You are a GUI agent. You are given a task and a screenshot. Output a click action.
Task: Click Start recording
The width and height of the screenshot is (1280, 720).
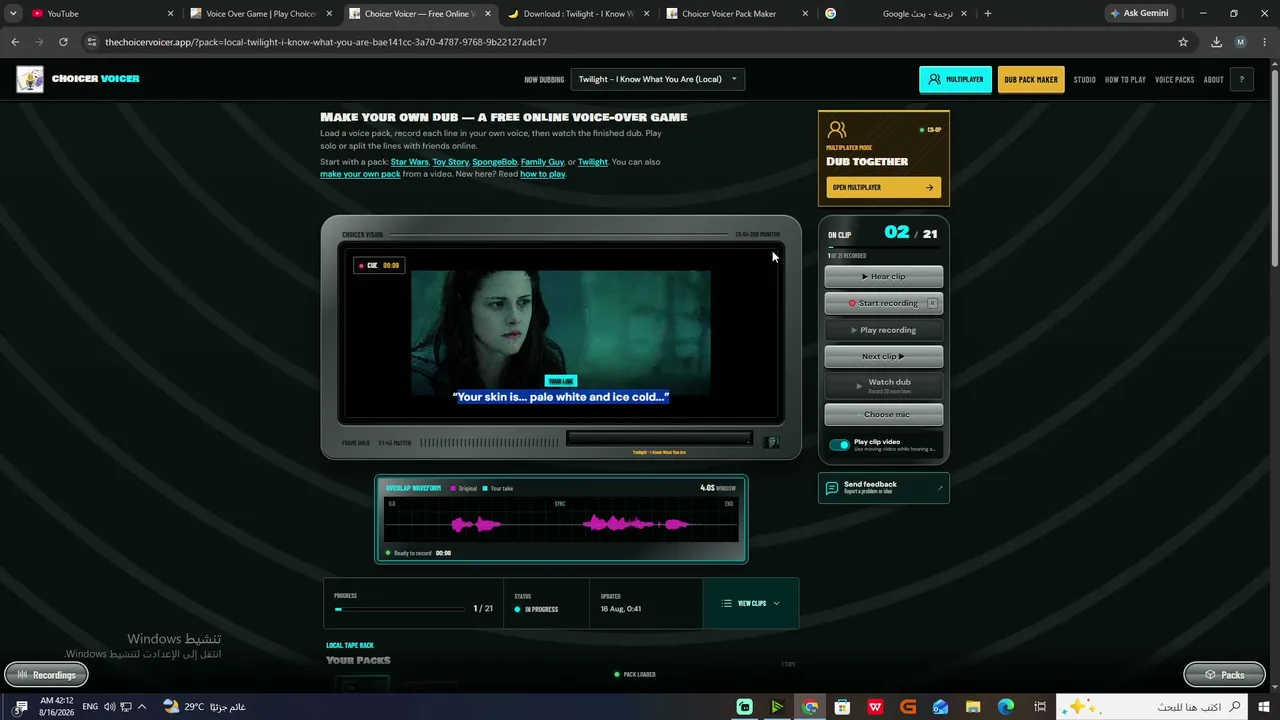pyautogui.click(x=883, y=303)
